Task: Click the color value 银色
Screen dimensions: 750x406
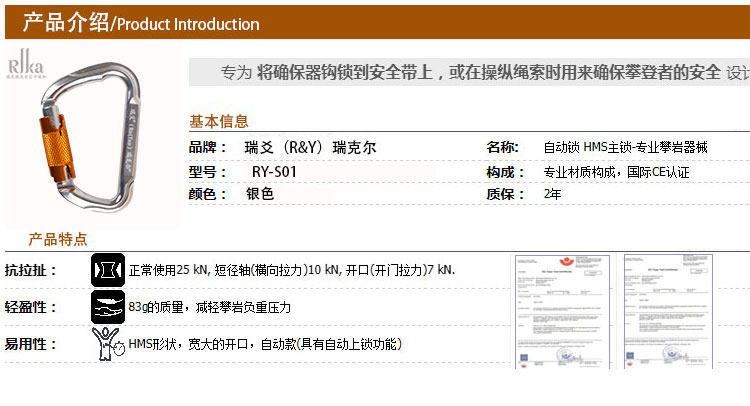Action: 260,194
